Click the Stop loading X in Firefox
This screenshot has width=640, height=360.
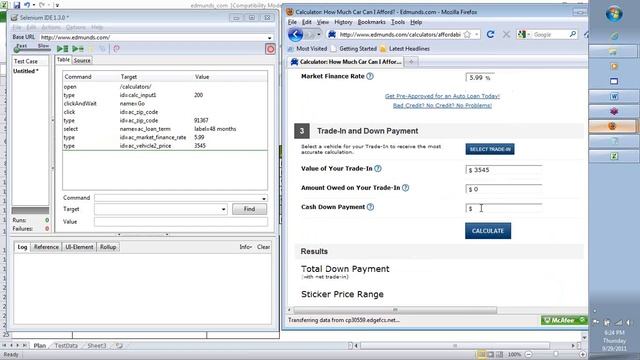click(506, 35)
